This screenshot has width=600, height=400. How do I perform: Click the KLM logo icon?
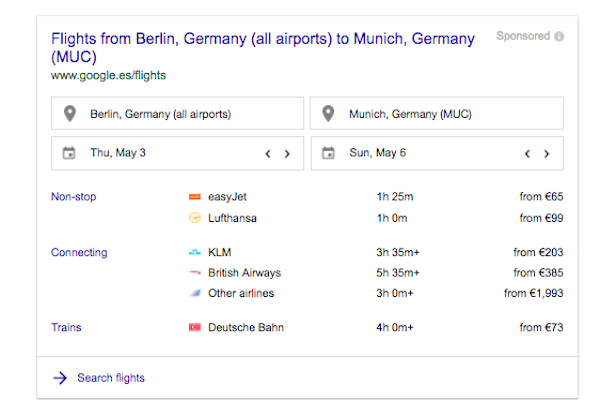[x=195, y=252]
